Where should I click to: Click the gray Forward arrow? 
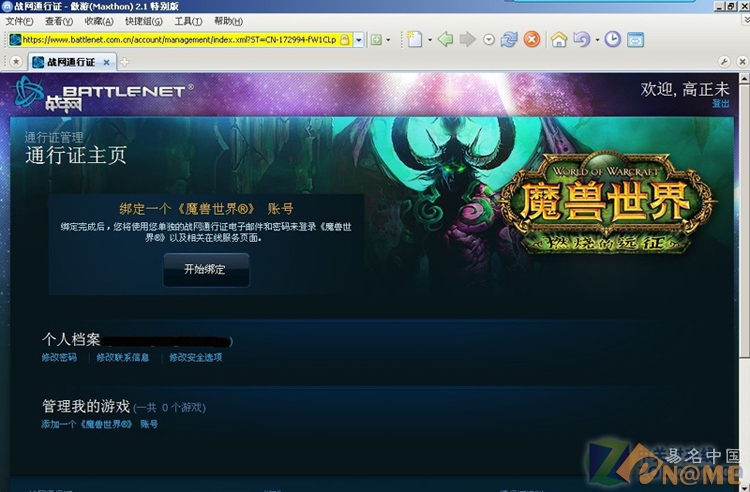(467, 39)
